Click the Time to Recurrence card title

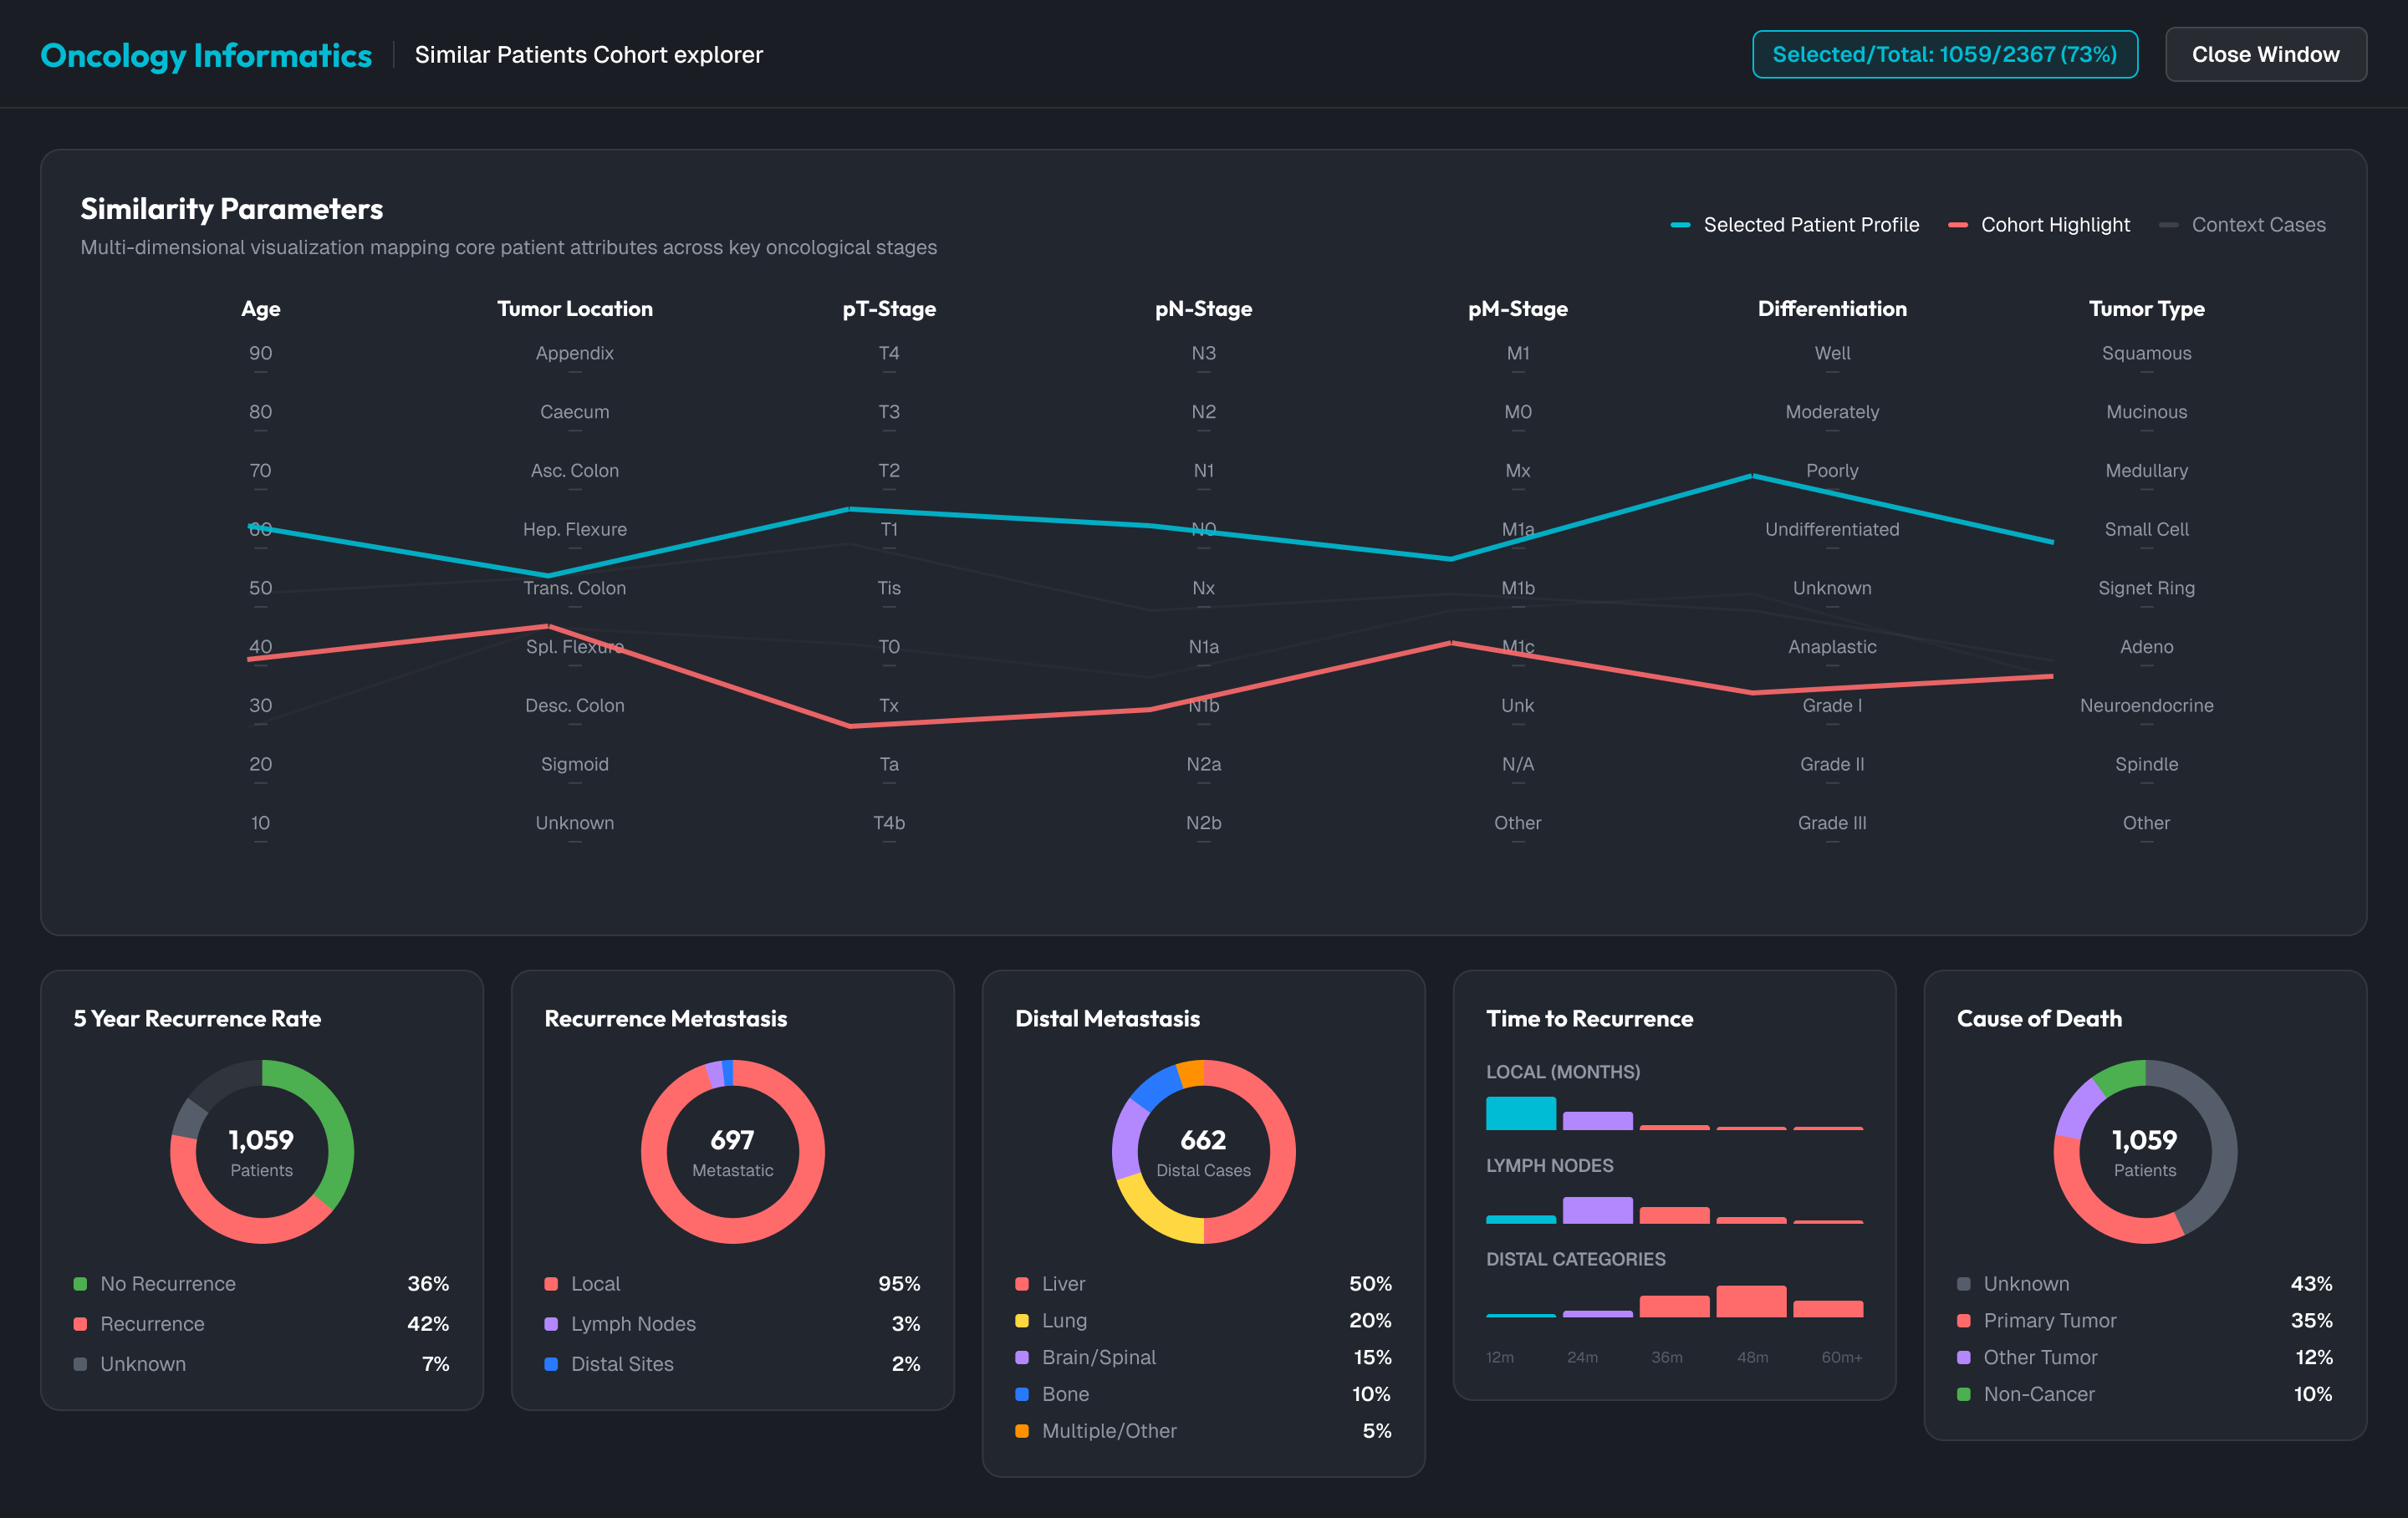pos(1590,1019)
